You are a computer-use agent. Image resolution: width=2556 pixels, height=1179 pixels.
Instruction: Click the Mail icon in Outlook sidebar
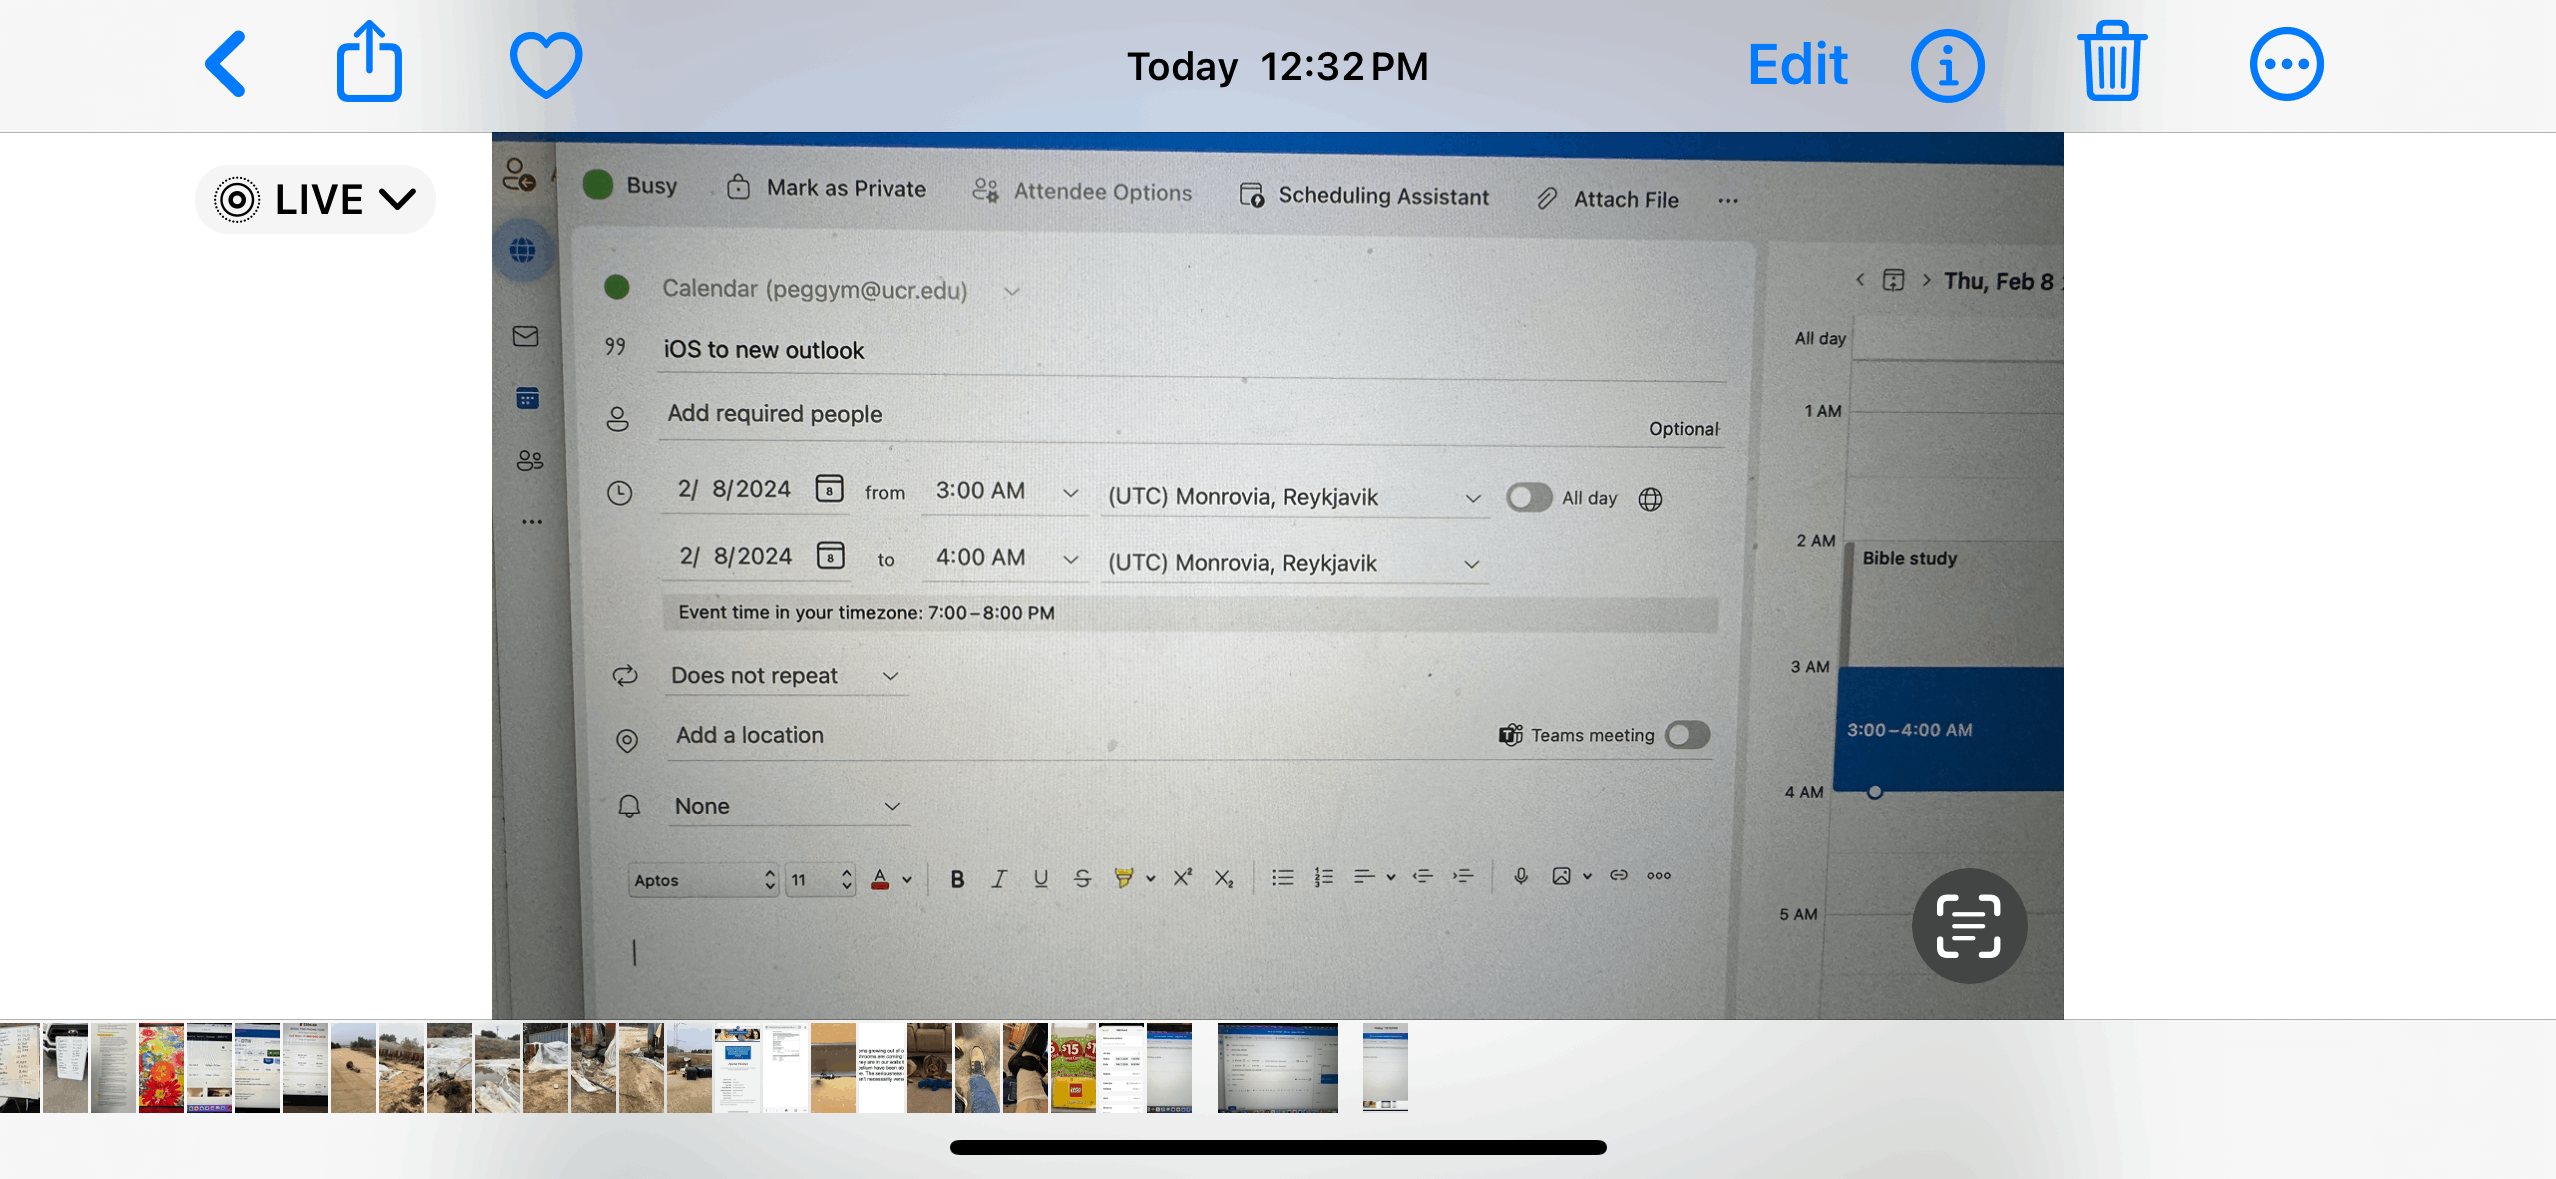(525, 336)
